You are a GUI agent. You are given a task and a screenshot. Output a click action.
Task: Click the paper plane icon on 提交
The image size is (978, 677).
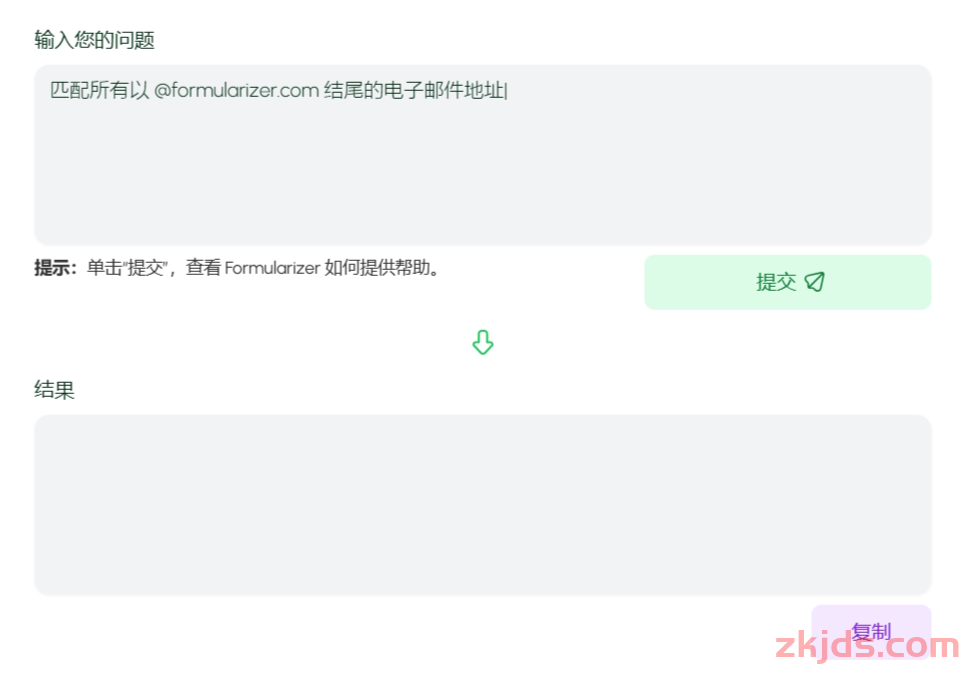point(815,282)
